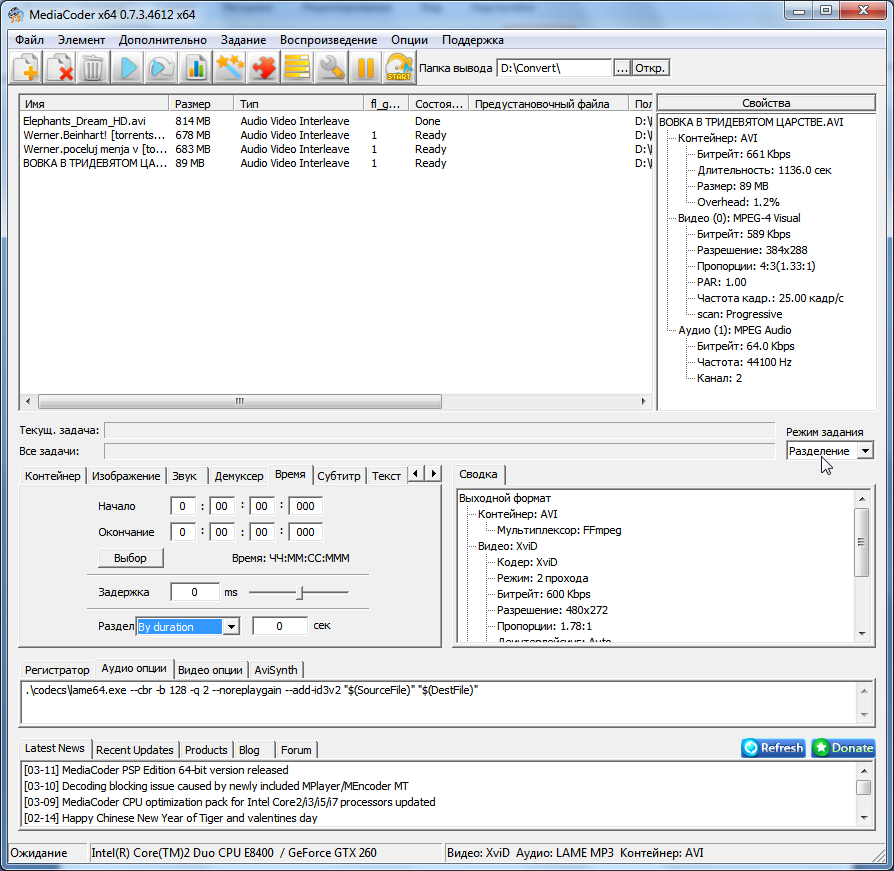The image size is (894, 871).
Task: Switch to the Демуксер tab
Action: point(239,476)
